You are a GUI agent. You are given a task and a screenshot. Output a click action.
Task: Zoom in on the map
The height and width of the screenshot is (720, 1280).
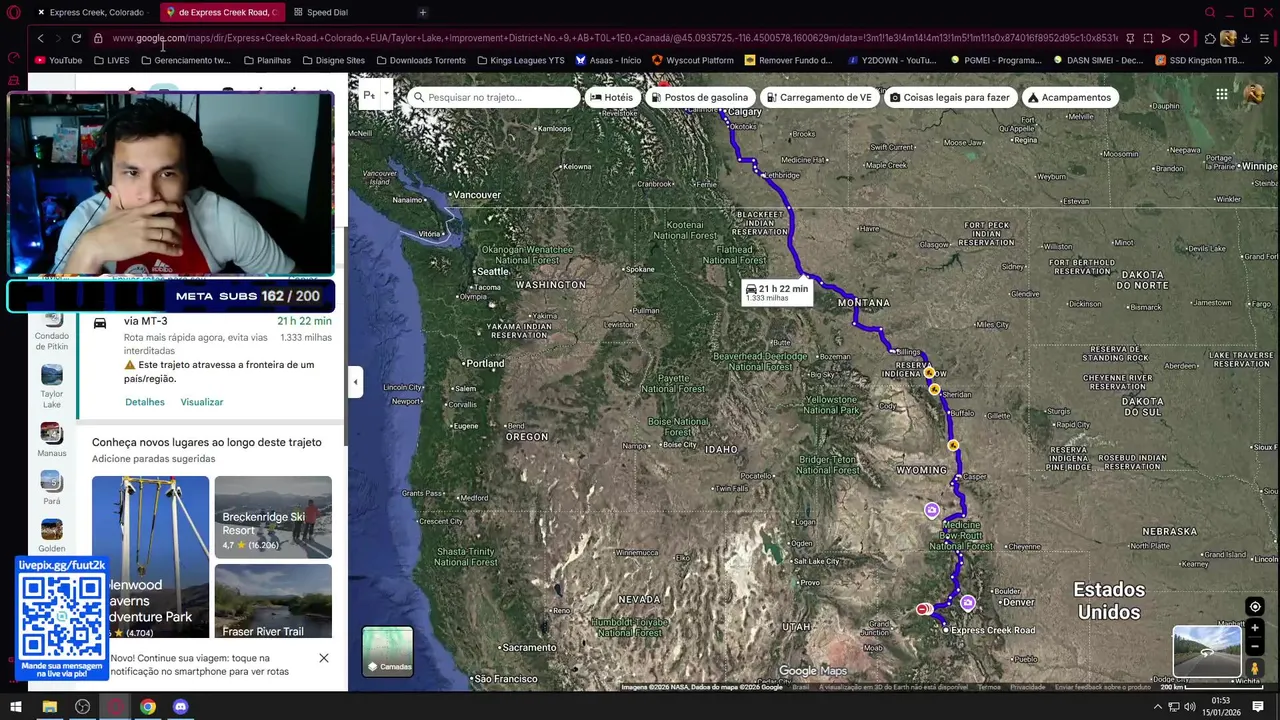tap(1255, 628)
